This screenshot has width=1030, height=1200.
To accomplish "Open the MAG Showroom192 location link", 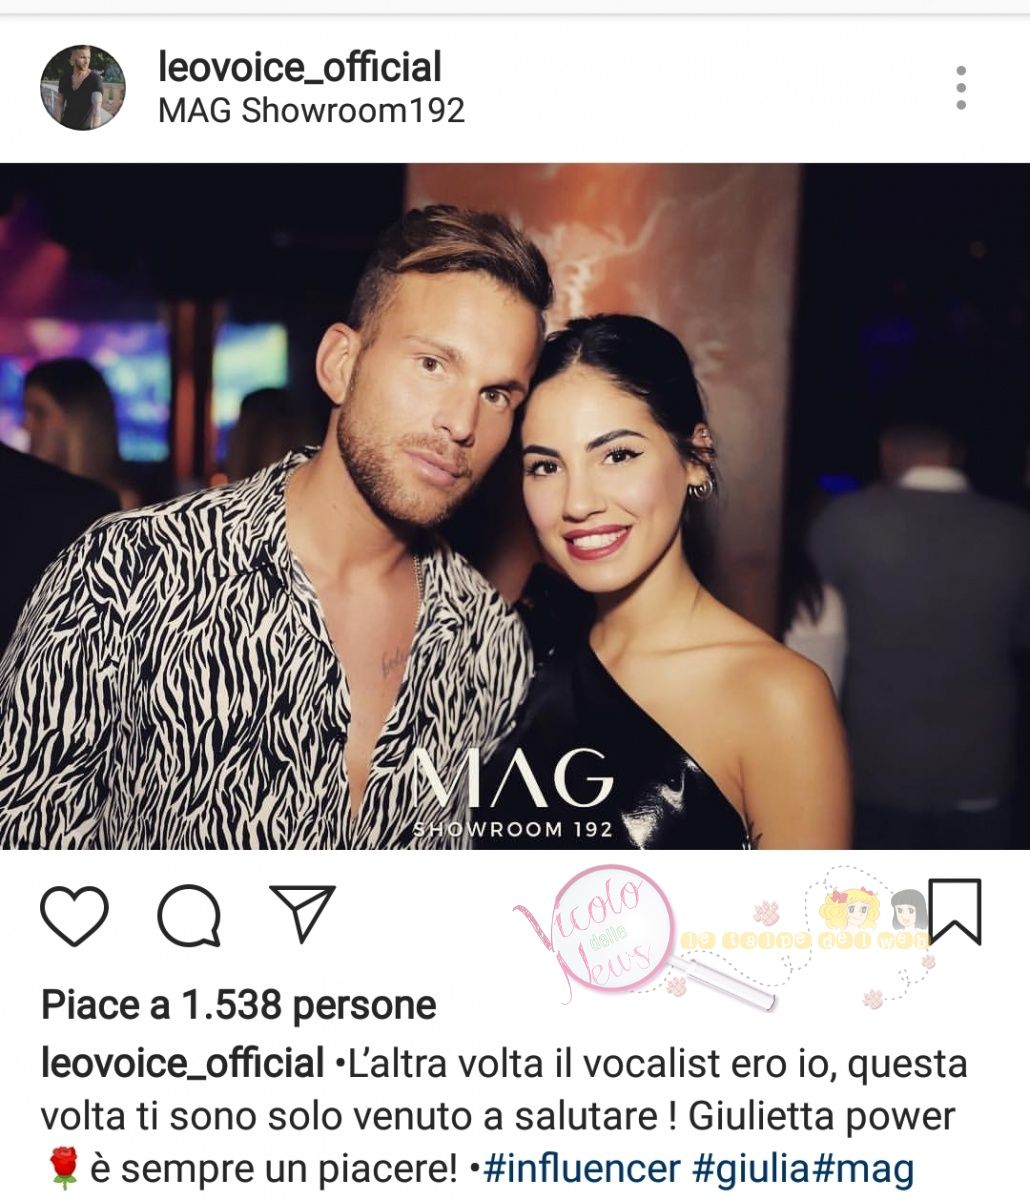I will point(312,110).
